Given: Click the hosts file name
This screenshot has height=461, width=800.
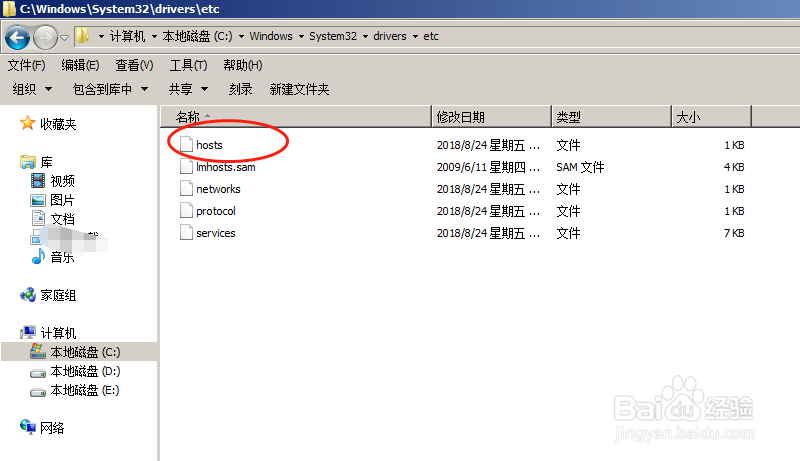Looking at the screenshot, I should click(x=209, y=145).
